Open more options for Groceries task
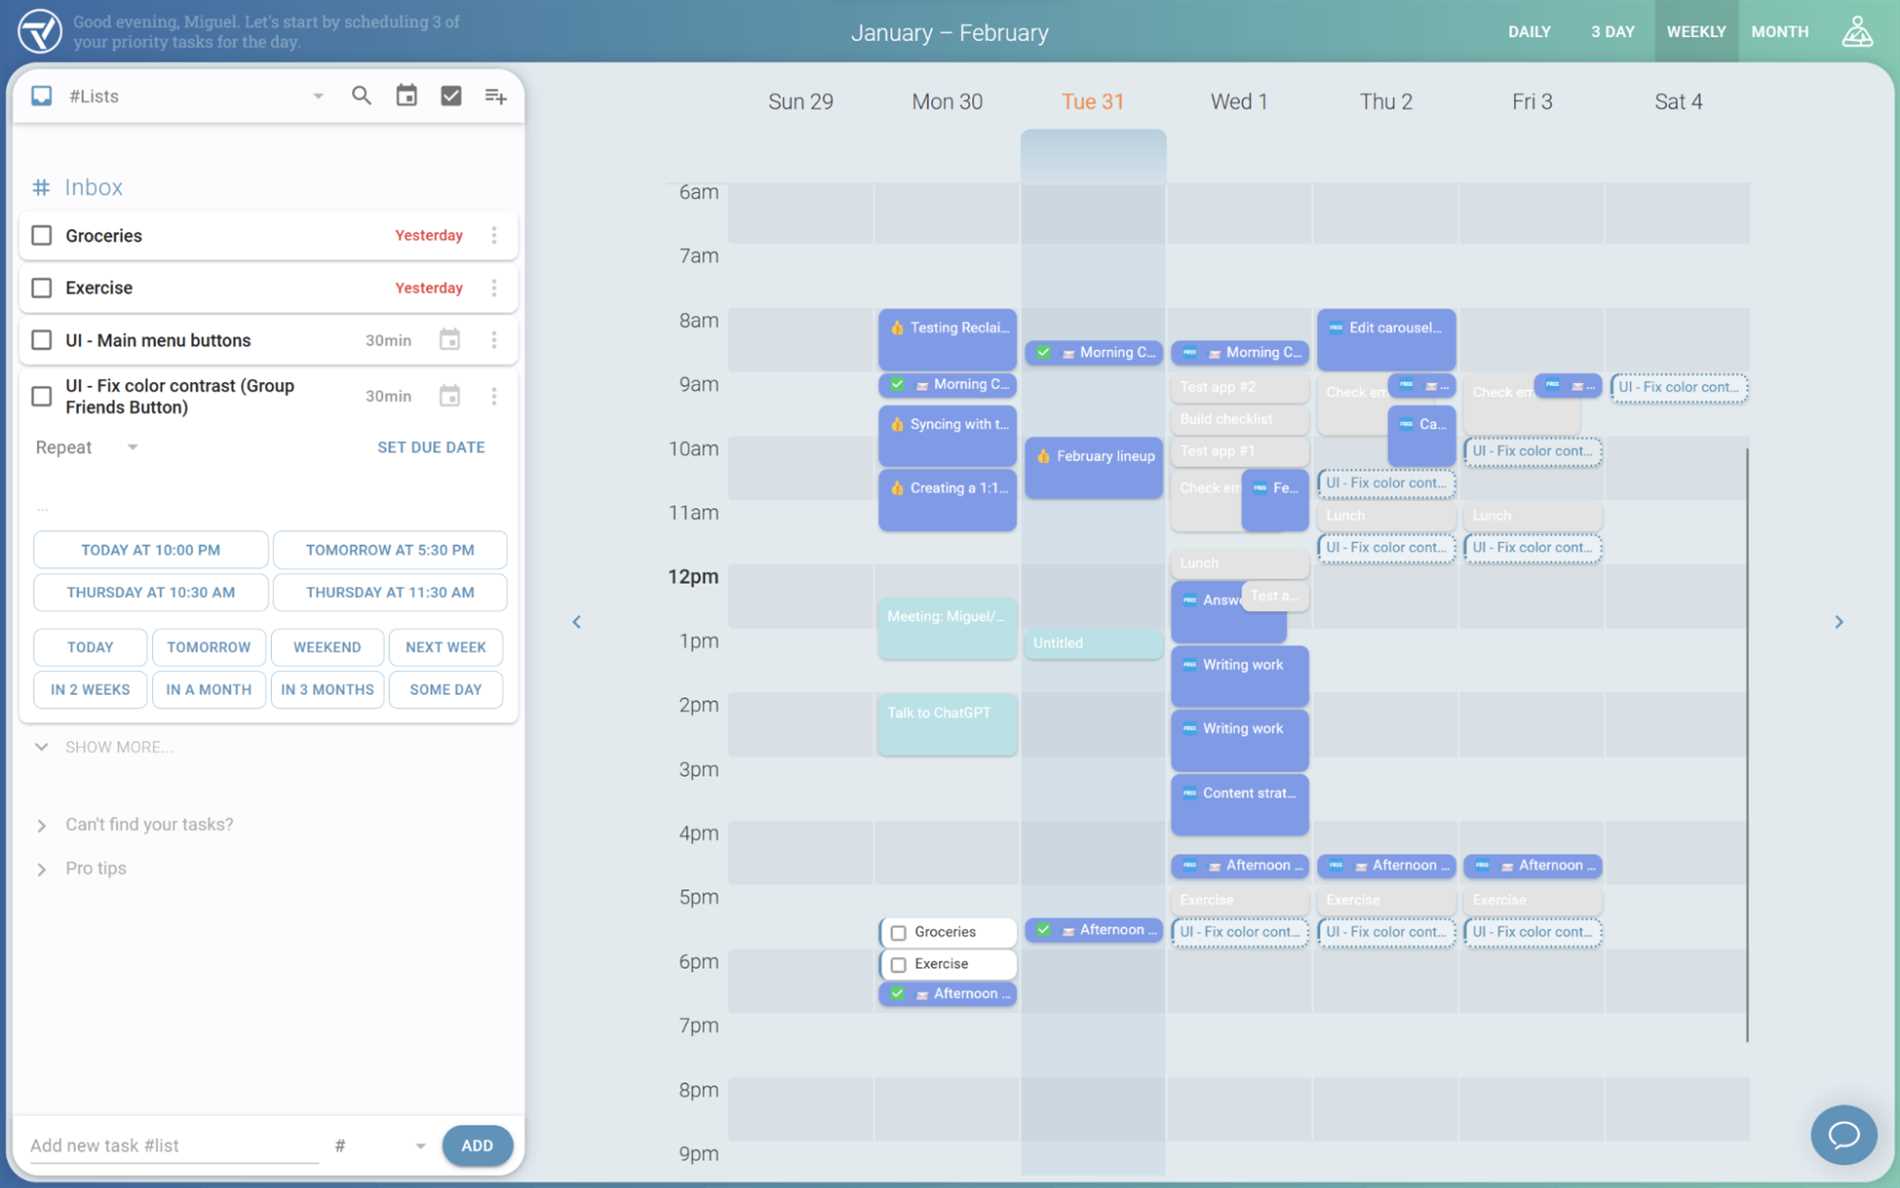The image size is (1900, 1188). [x=494, y=235]
